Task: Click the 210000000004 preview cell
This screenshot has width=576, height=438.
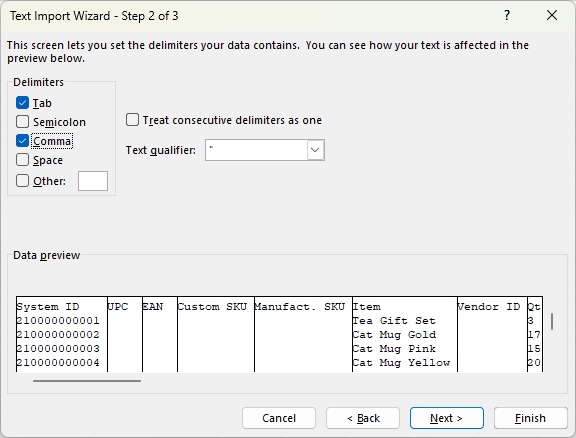Action: (58, 363)
